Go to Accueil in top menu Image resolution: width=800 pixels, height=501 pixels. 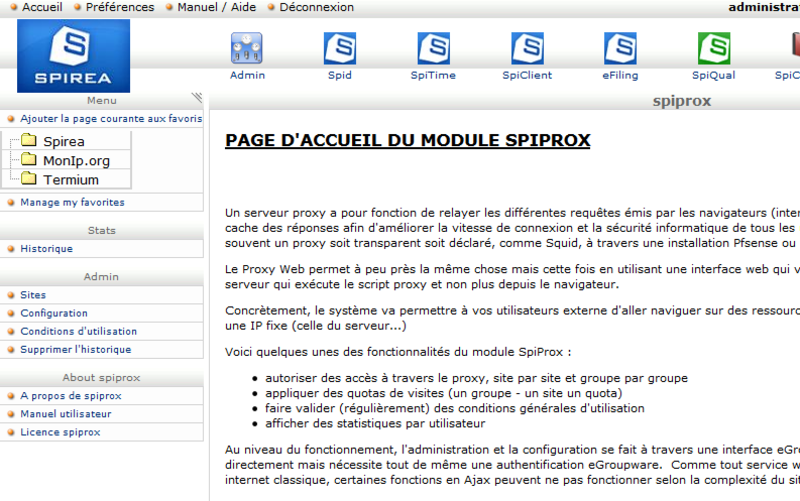point(42,7)
